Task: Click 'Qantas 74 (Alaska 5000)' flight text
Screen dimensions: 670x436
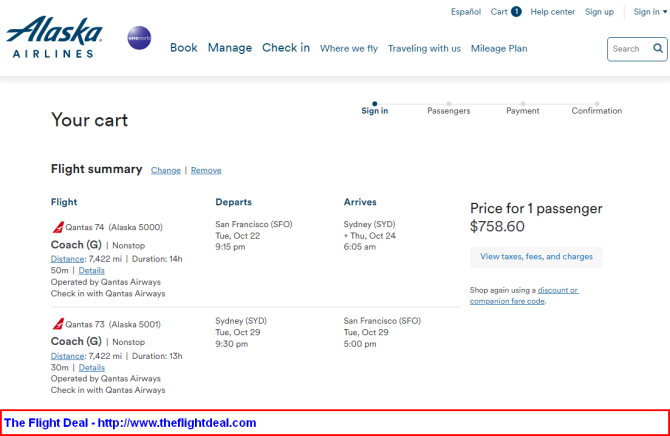Action: pyautogui.click(x=114, y=227)
